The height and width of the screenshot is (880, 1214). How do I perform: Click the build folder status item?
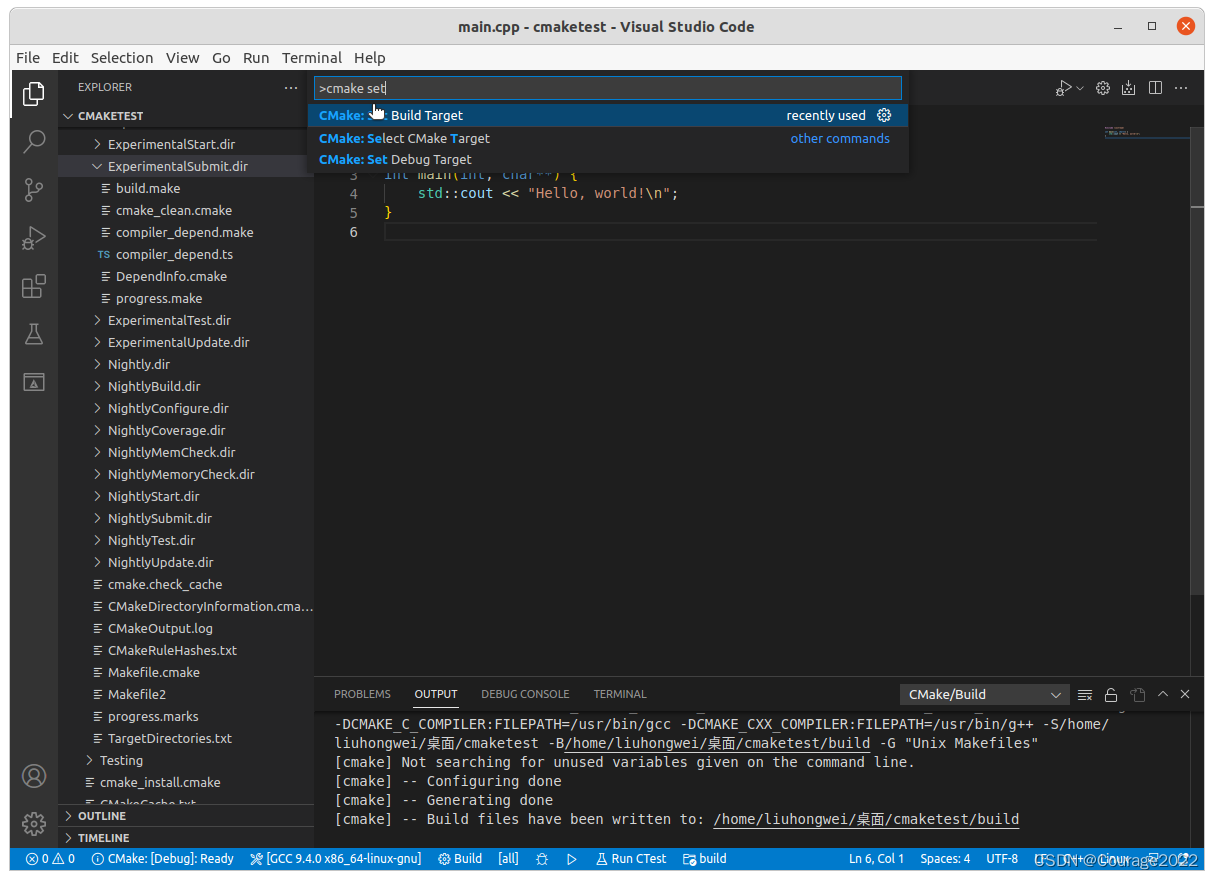(x=705, y=859)
